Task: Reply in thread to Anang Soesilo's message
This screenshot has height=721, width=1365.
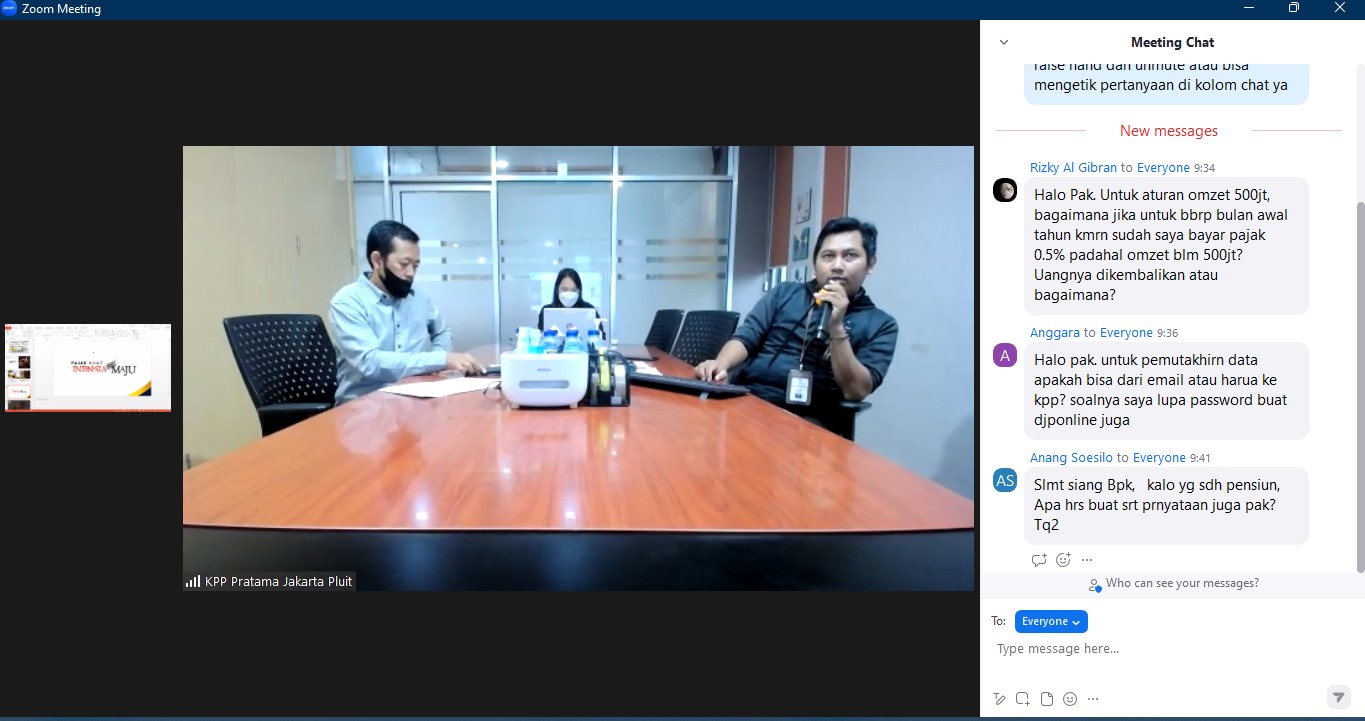Action: 1039,560
